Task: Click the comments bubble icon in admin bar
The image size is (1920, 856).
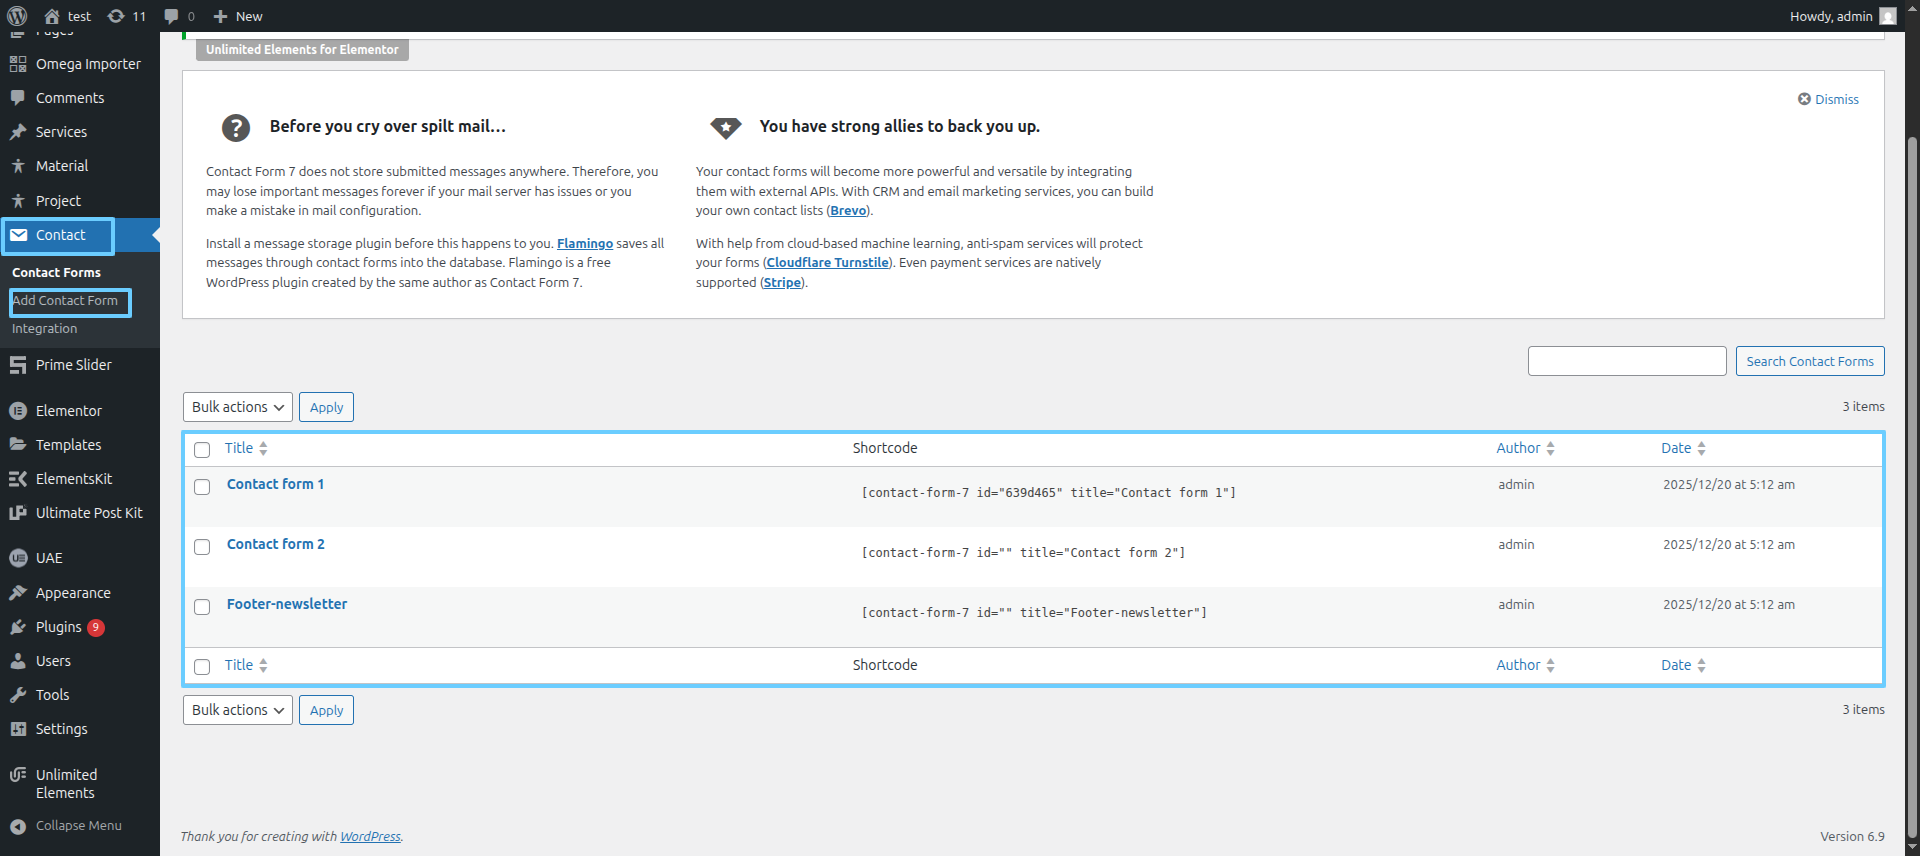Action: (x=172, y=16)
